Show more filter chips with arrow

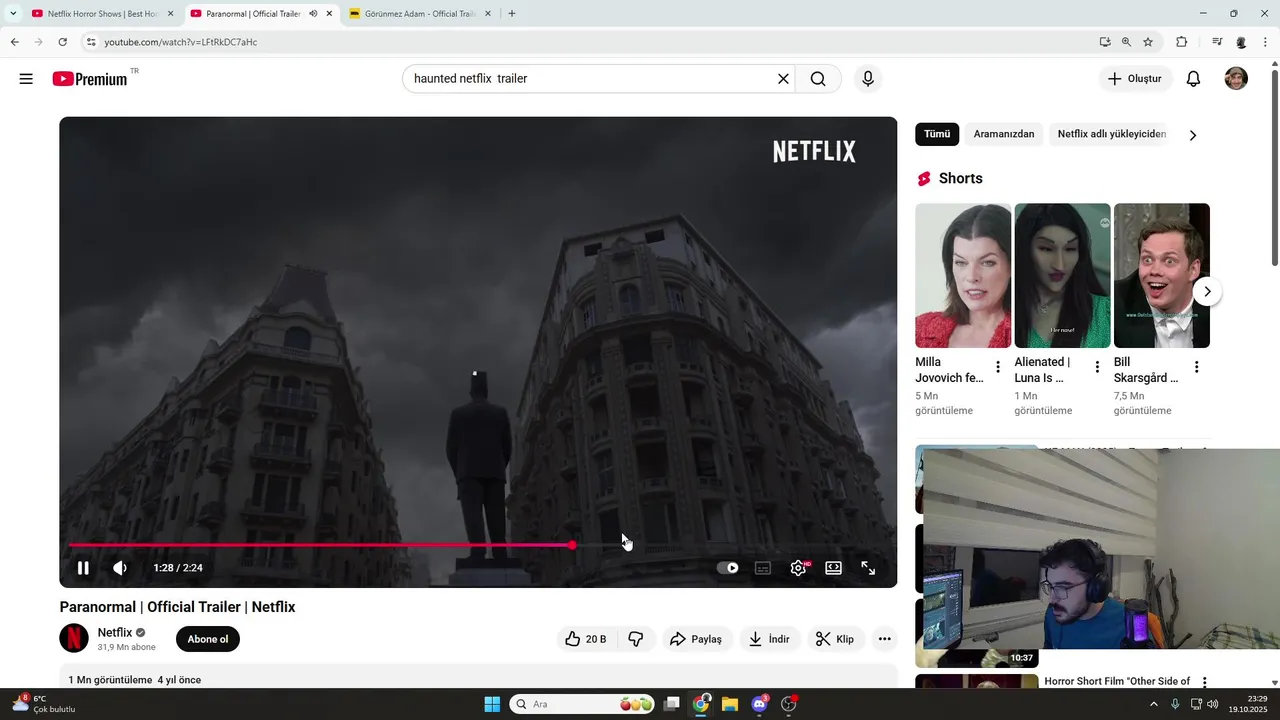(1192, 135)
